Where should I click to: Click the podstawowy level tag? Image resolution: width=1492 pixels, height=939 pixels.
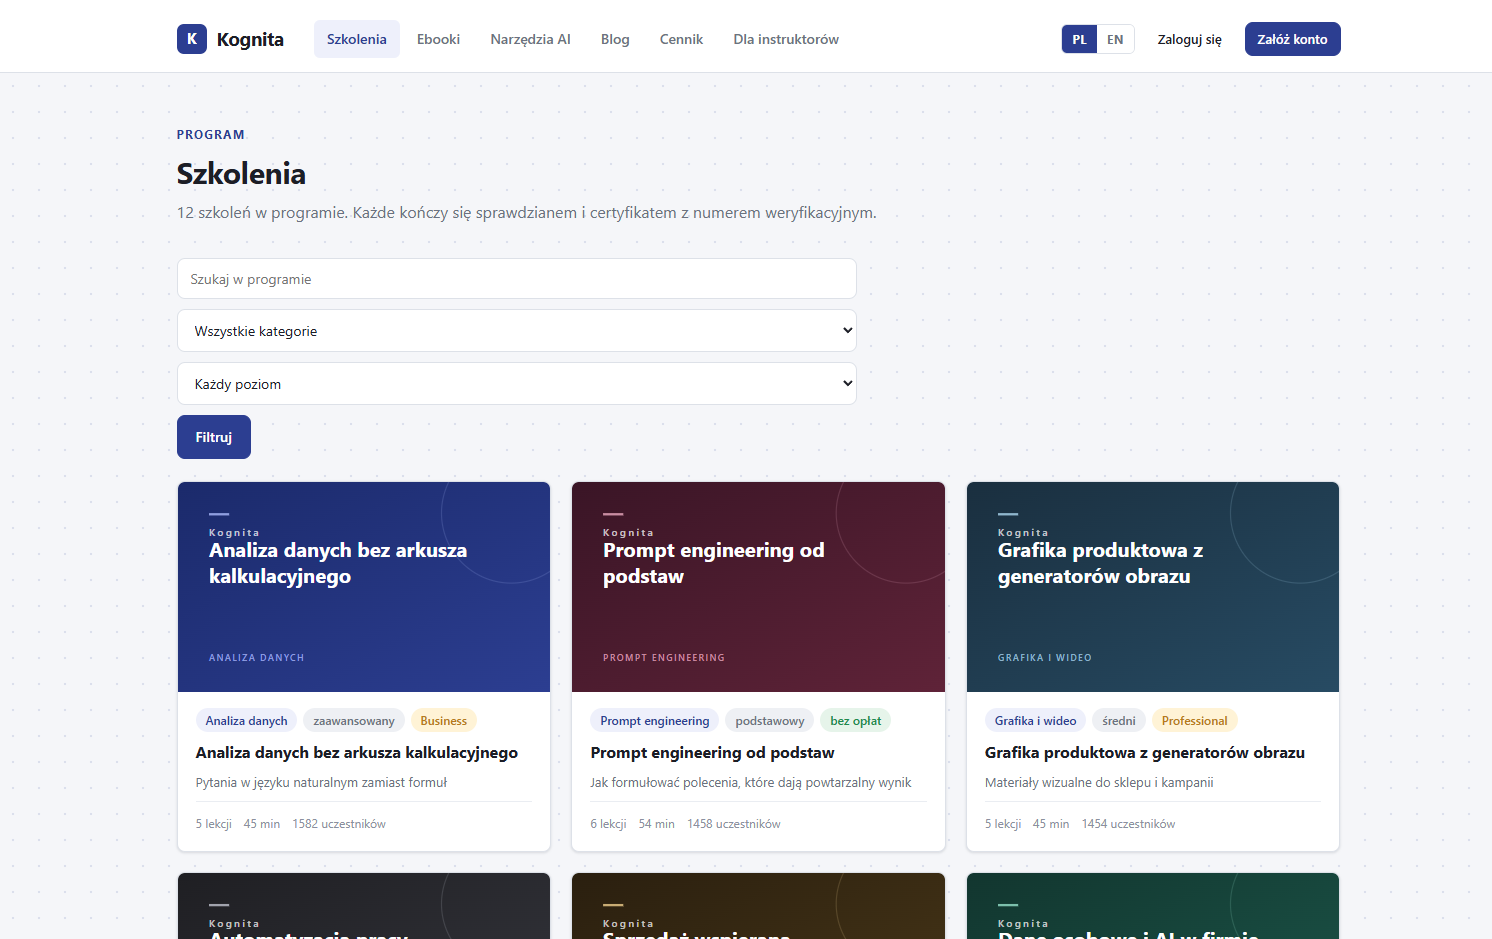tap(770, 720)
